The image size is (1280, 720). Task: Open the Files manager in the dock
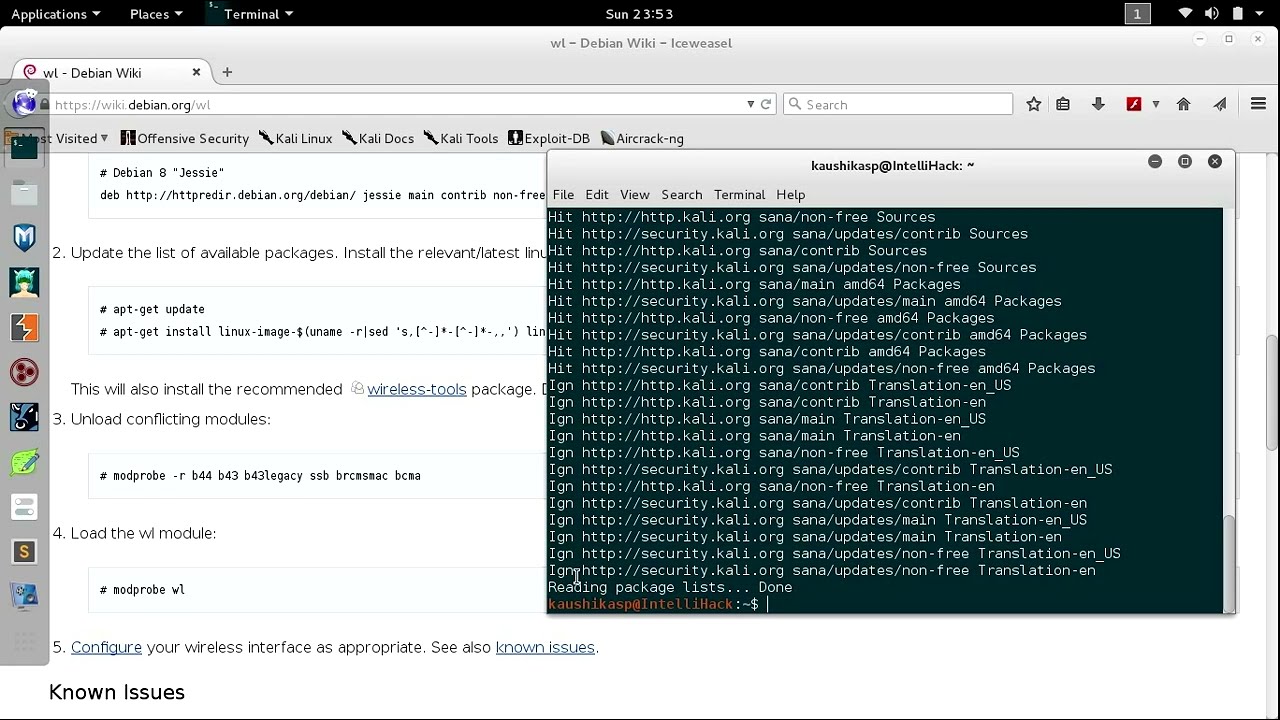tap(24, 192)
